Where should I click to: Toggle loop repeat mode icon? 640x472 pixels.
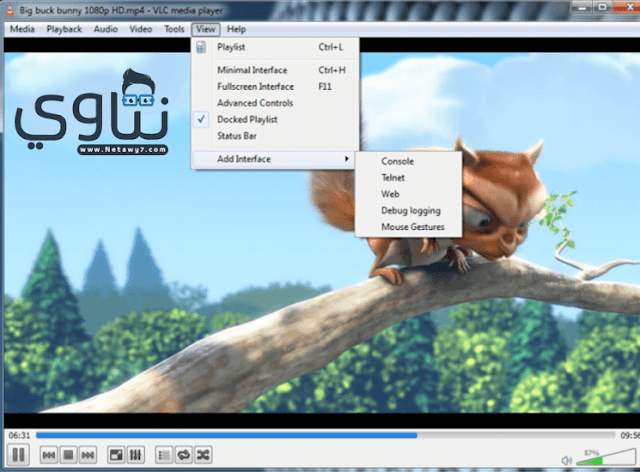[184, 455]
